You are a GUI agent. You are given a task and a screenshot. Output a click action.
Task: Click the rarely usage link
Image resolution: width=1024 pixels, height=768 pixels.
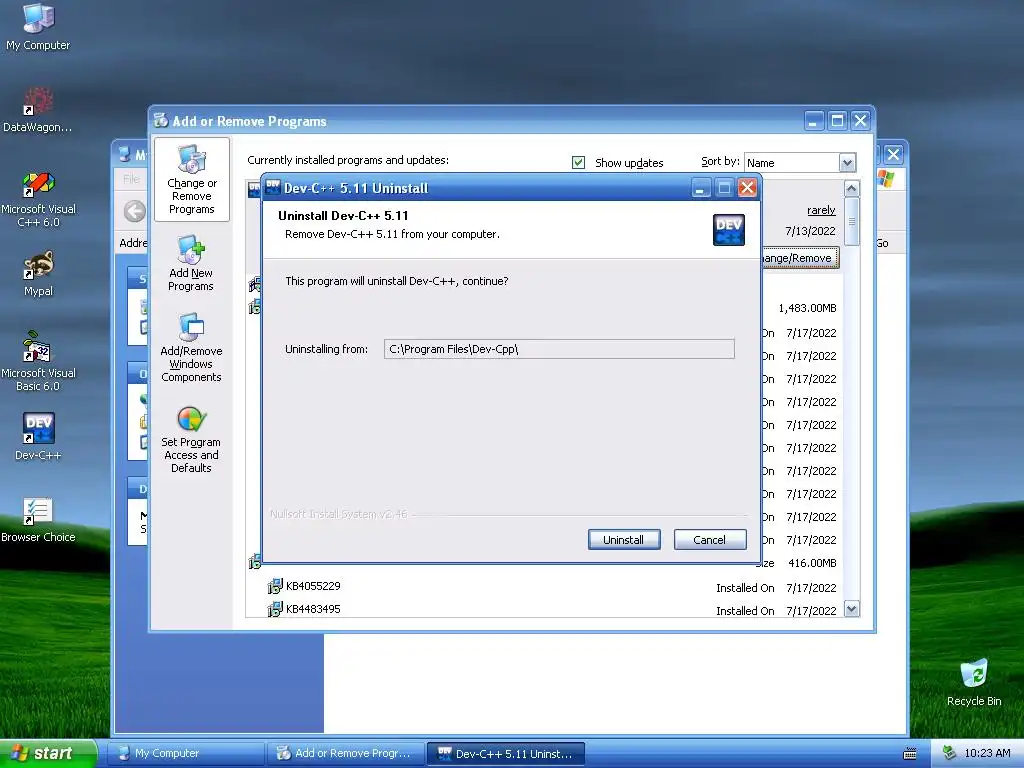coord(821,210)
